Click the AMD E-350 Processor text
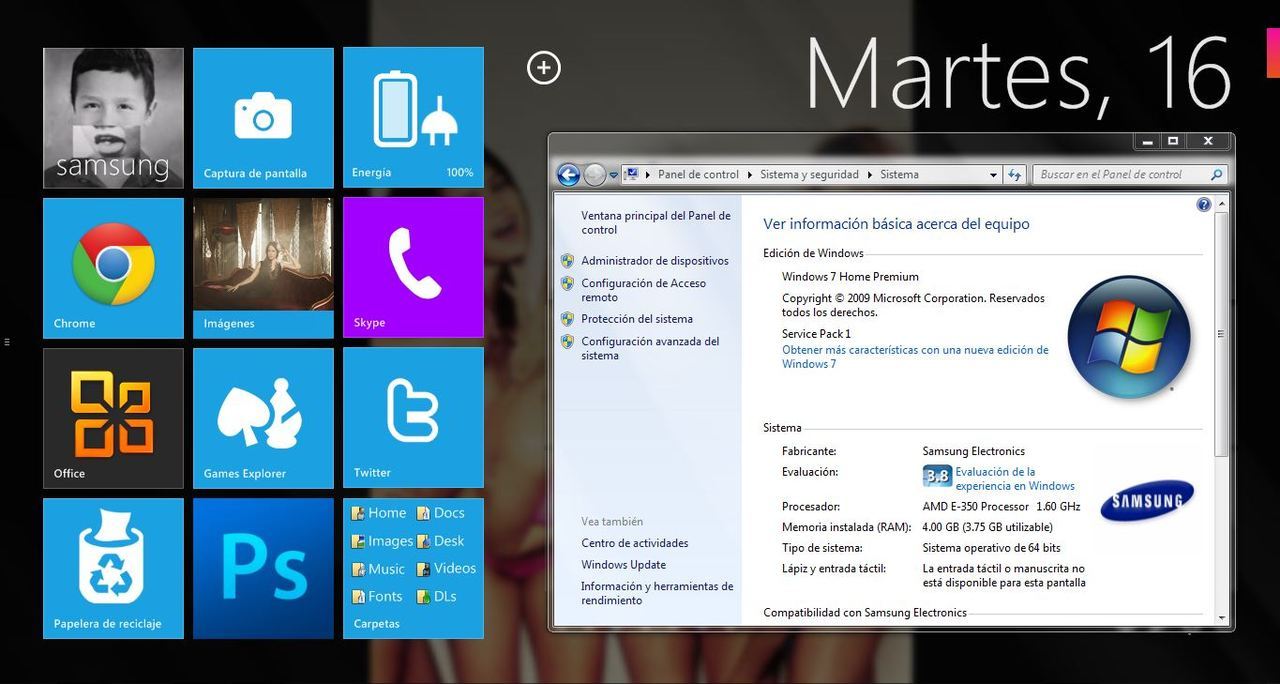Viewport: 1280px width, 684px height. click(975, 507)
